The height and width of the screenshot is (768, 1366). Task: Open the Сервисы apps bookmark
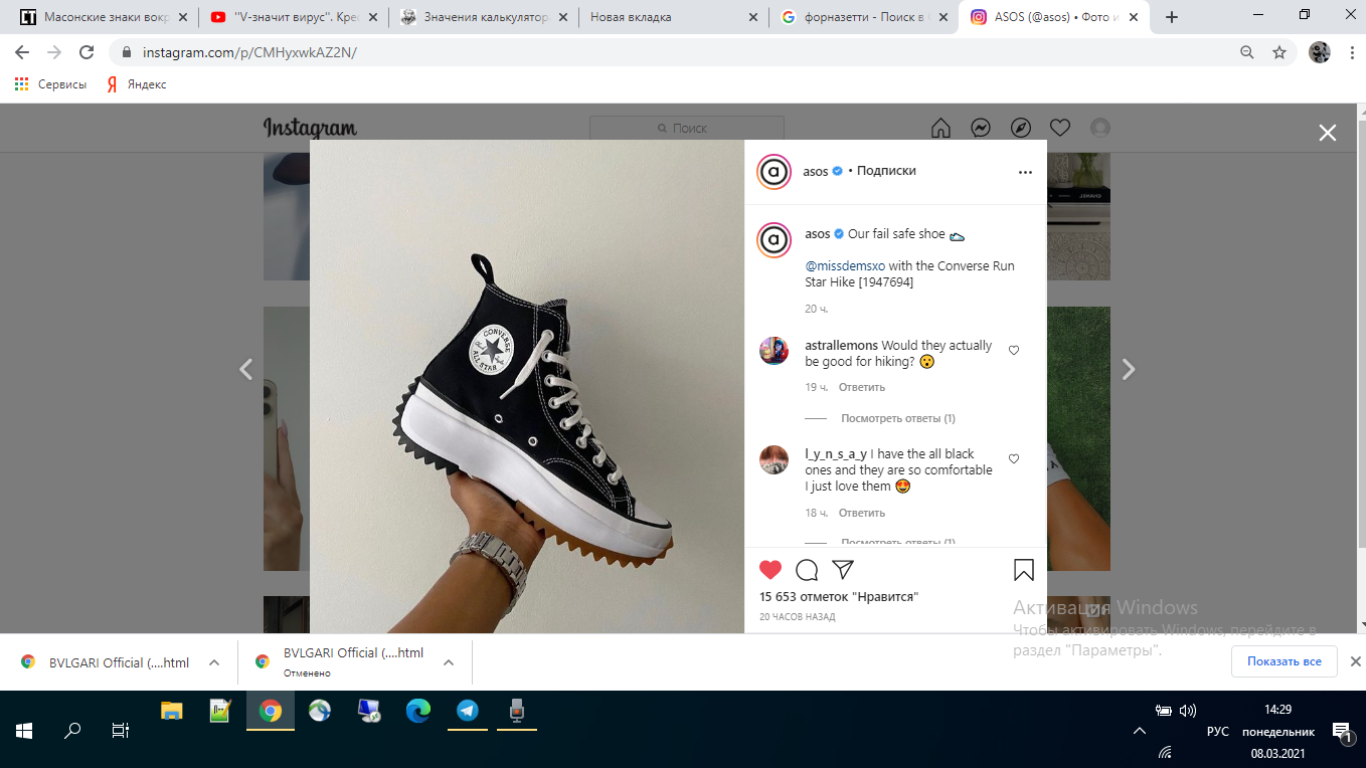[x=51, y=85]
